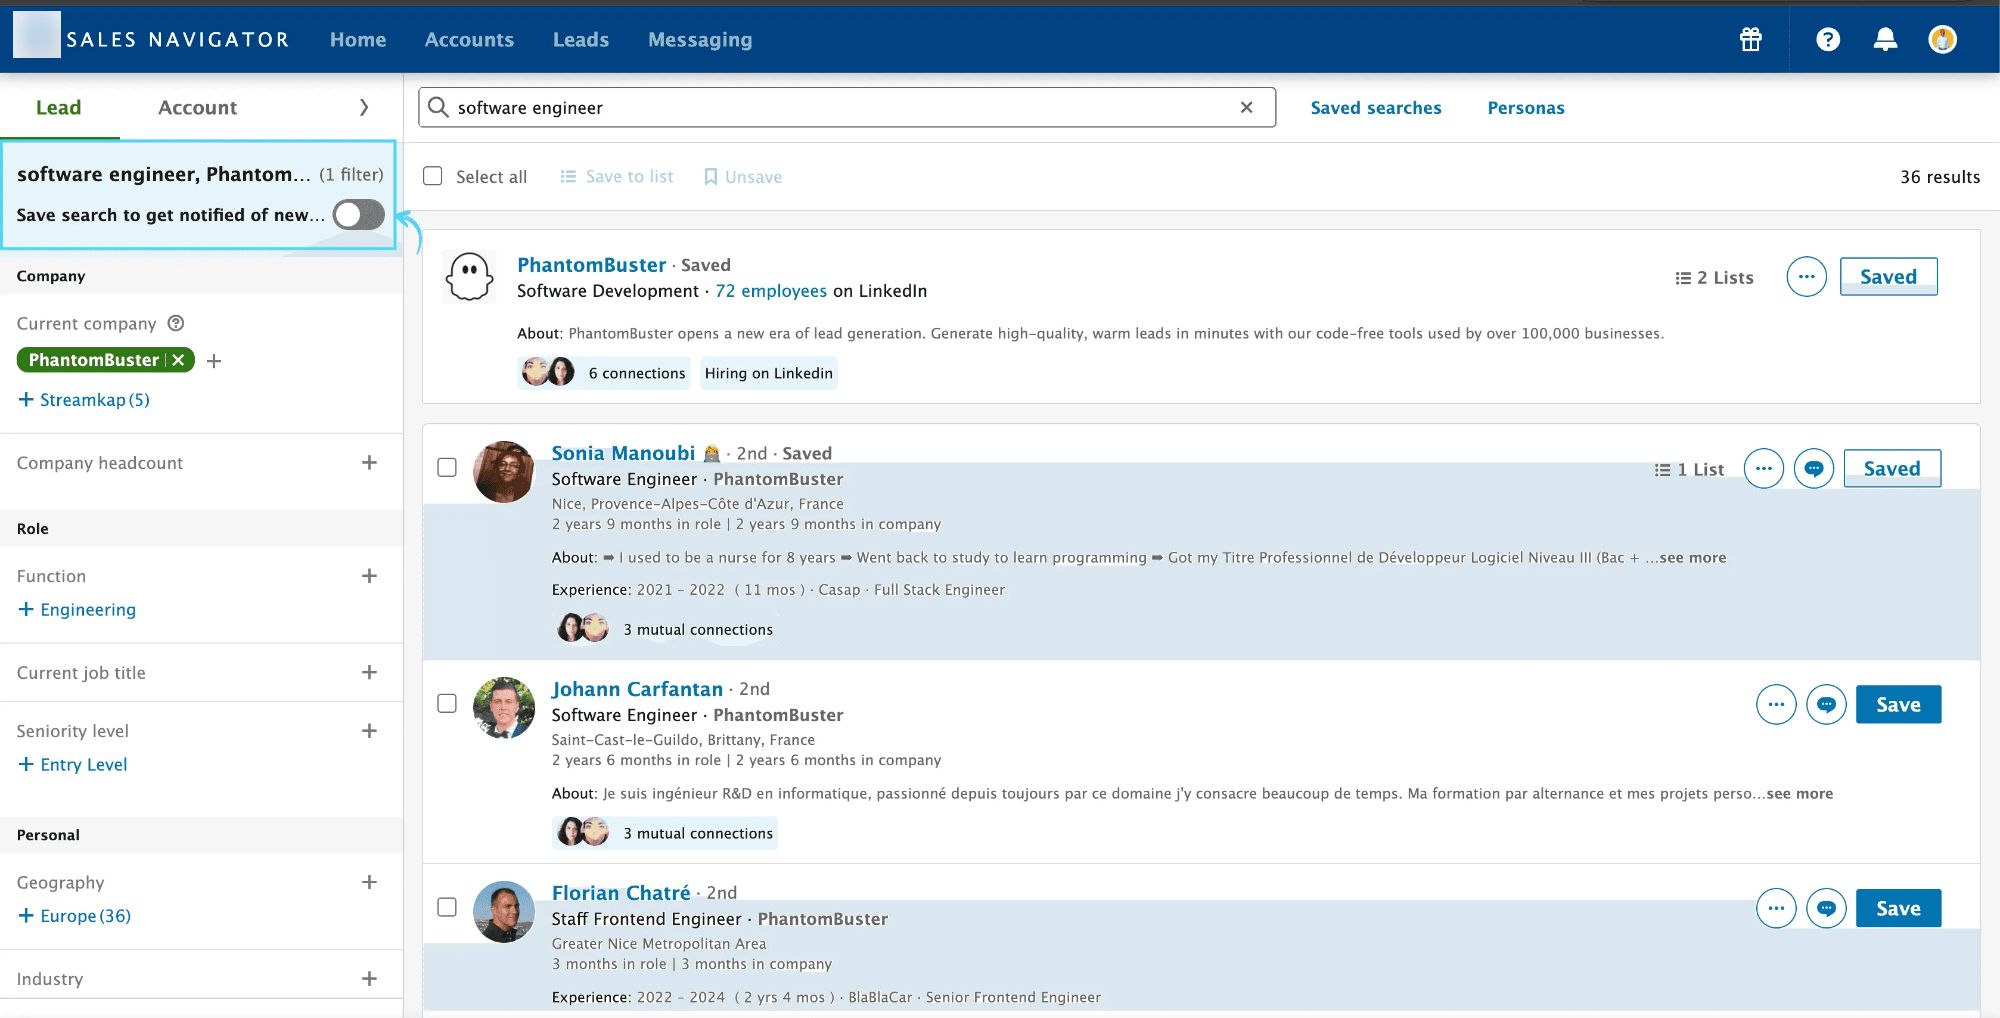The image size is (2000, 1018).
Task: Open the 2 Lists indicator for PhantomBuster
Action: 1714,278
